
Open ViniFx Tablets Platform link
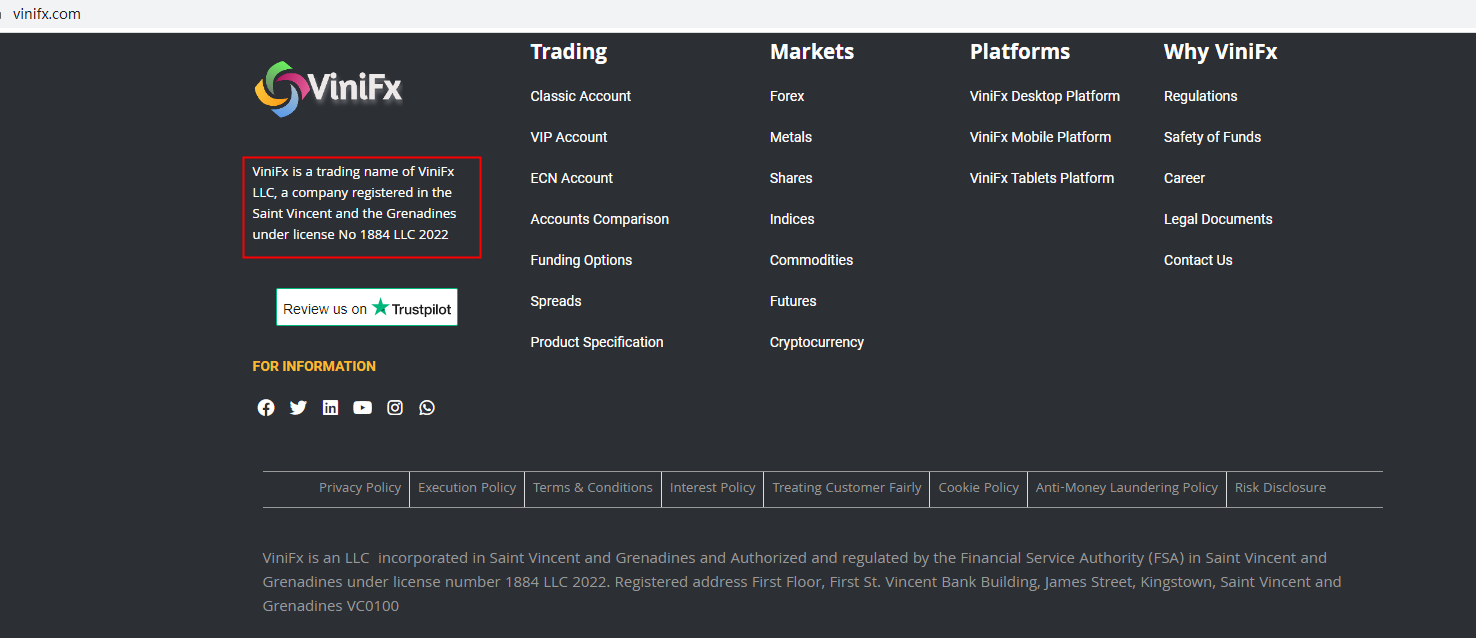coord(1042,178)
